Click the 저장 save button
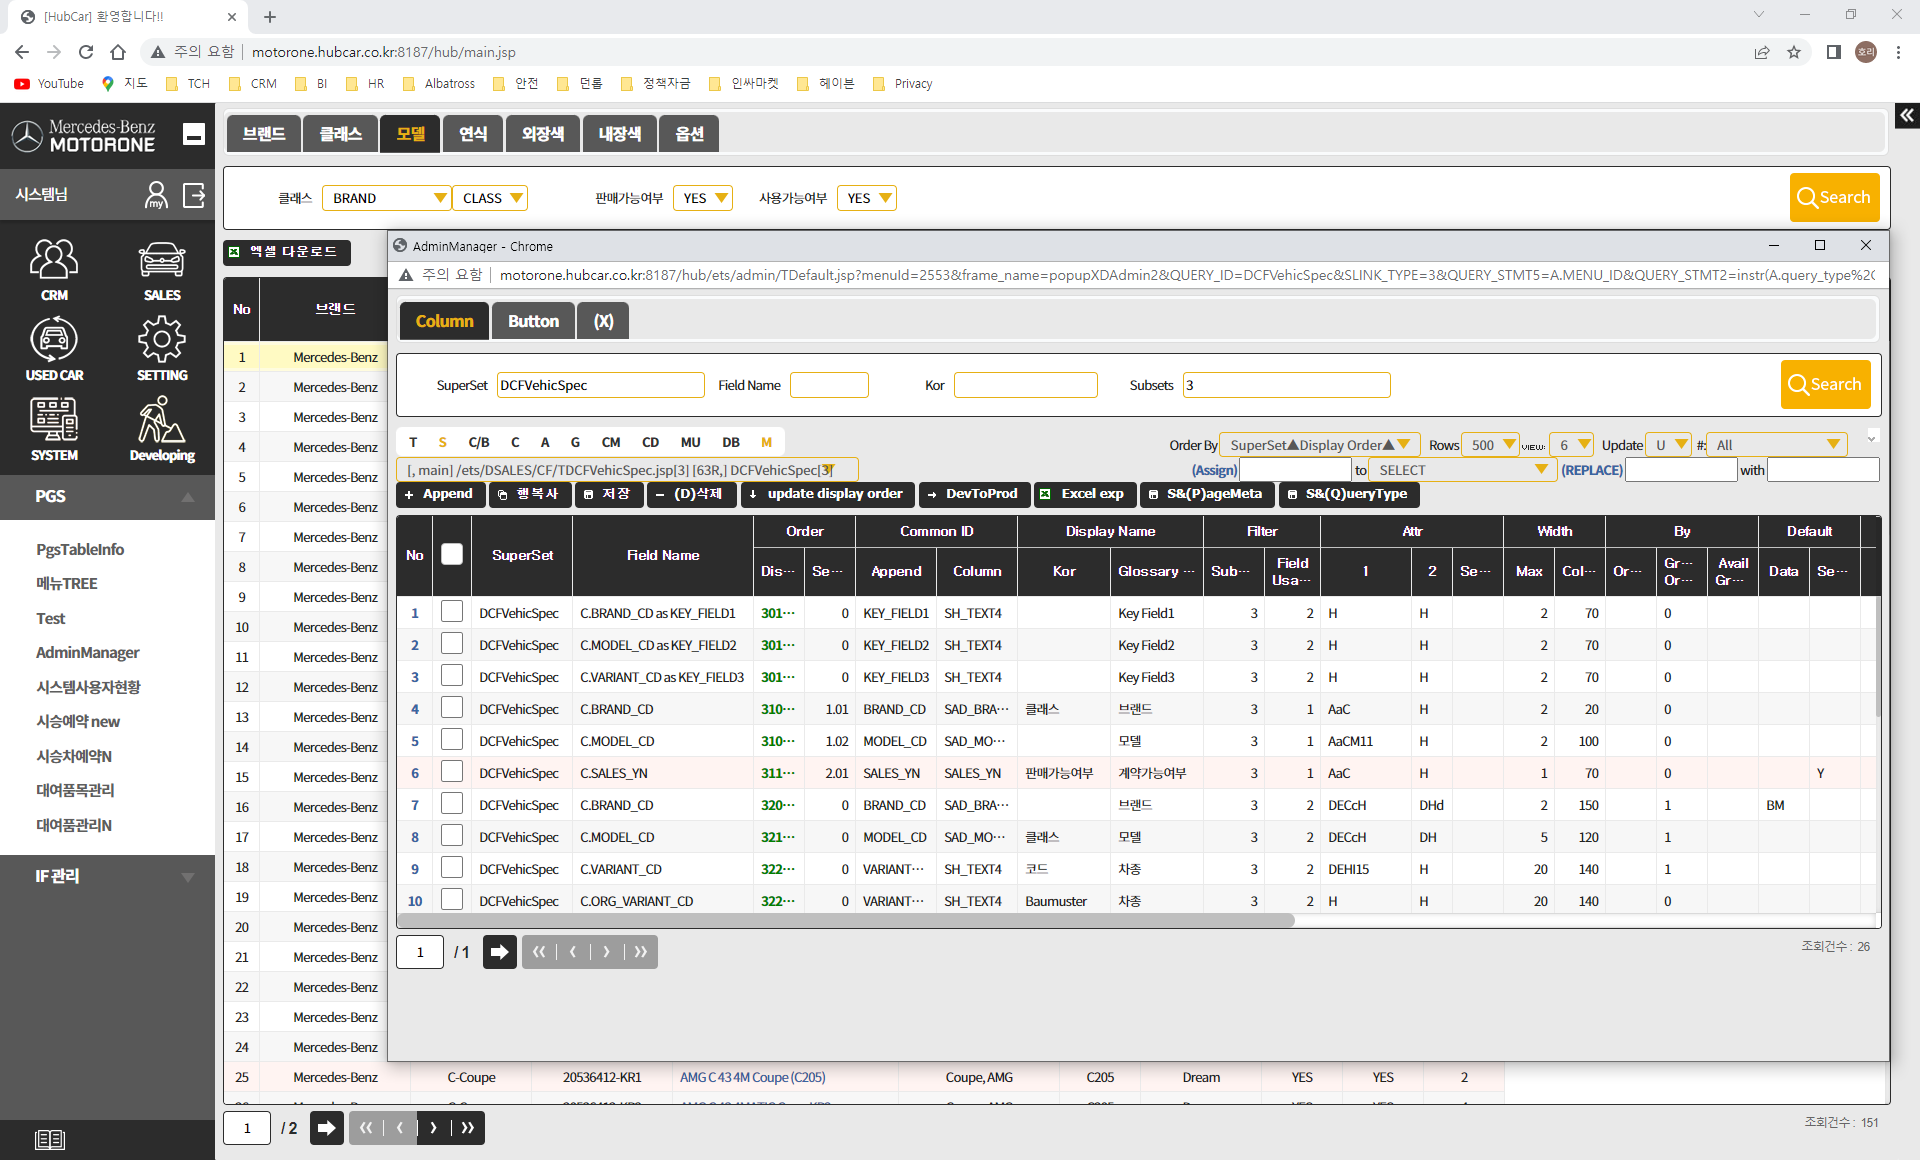The image size is (1920, 1160). click(x=609, y=494)
